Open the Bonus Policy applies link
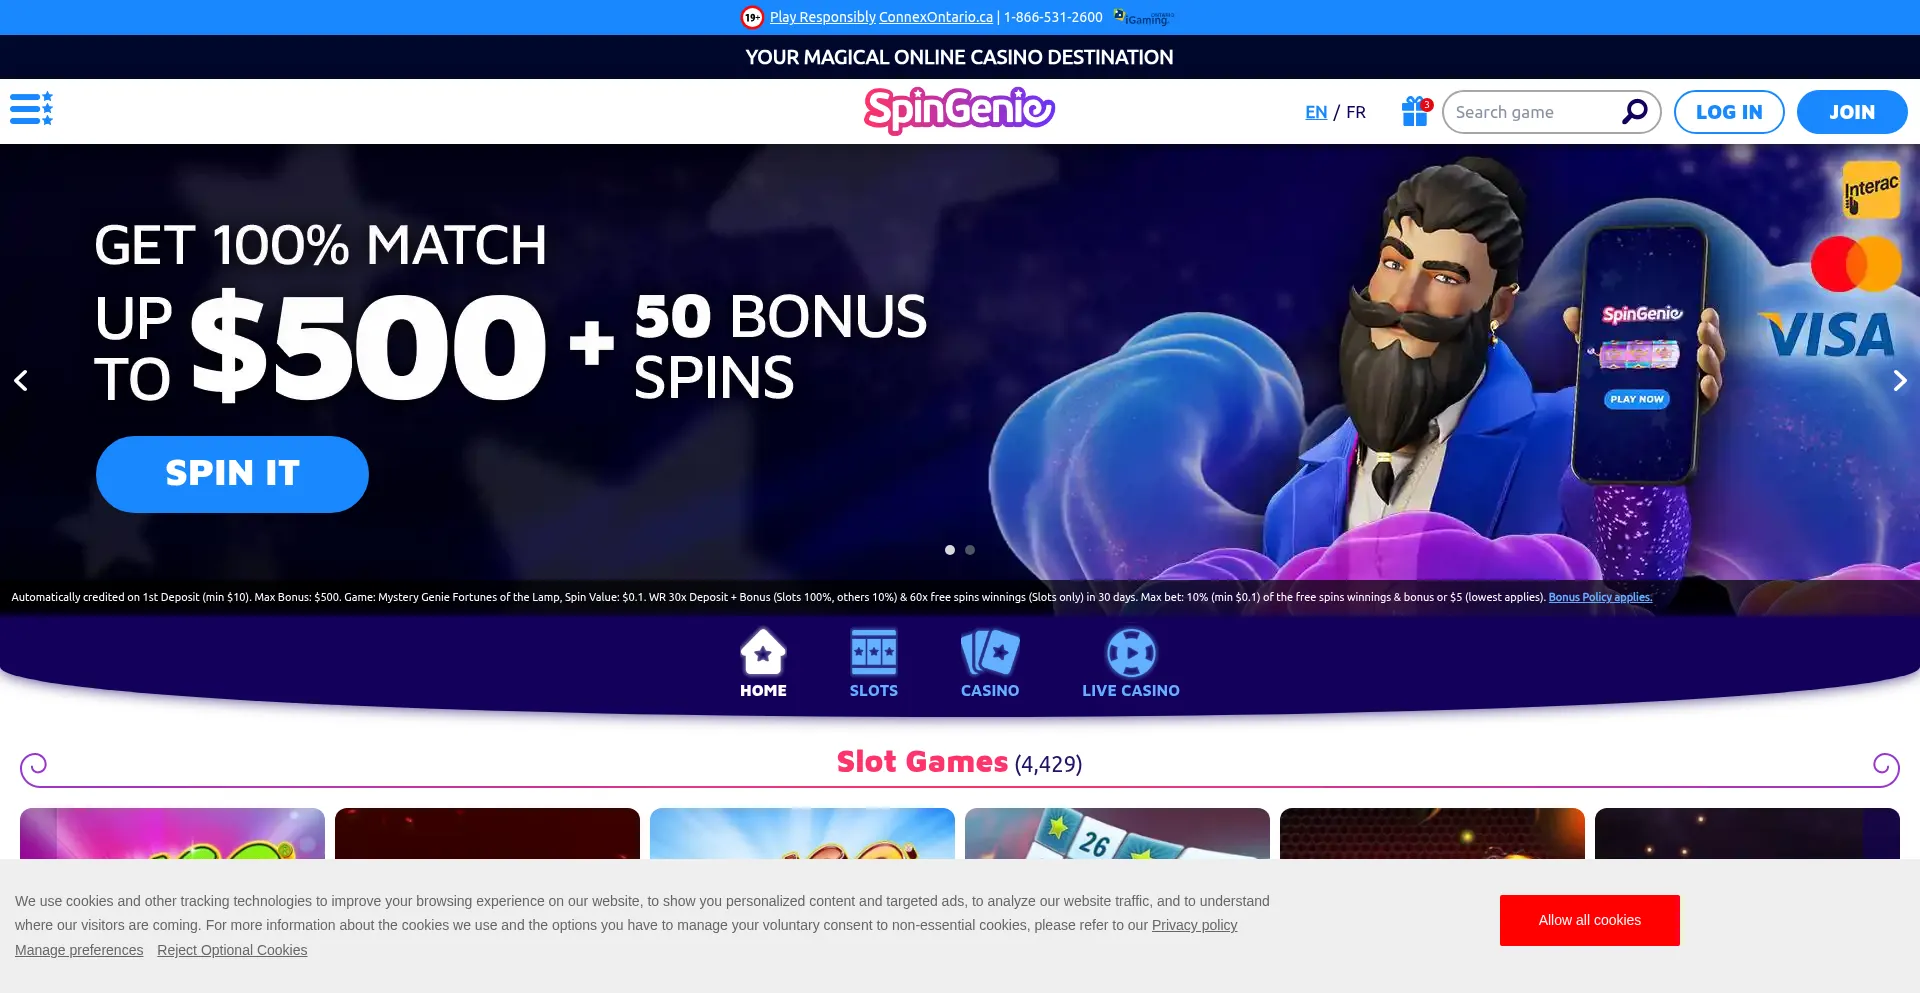This screenshot has width=1920, height=993. (1600, 597)
